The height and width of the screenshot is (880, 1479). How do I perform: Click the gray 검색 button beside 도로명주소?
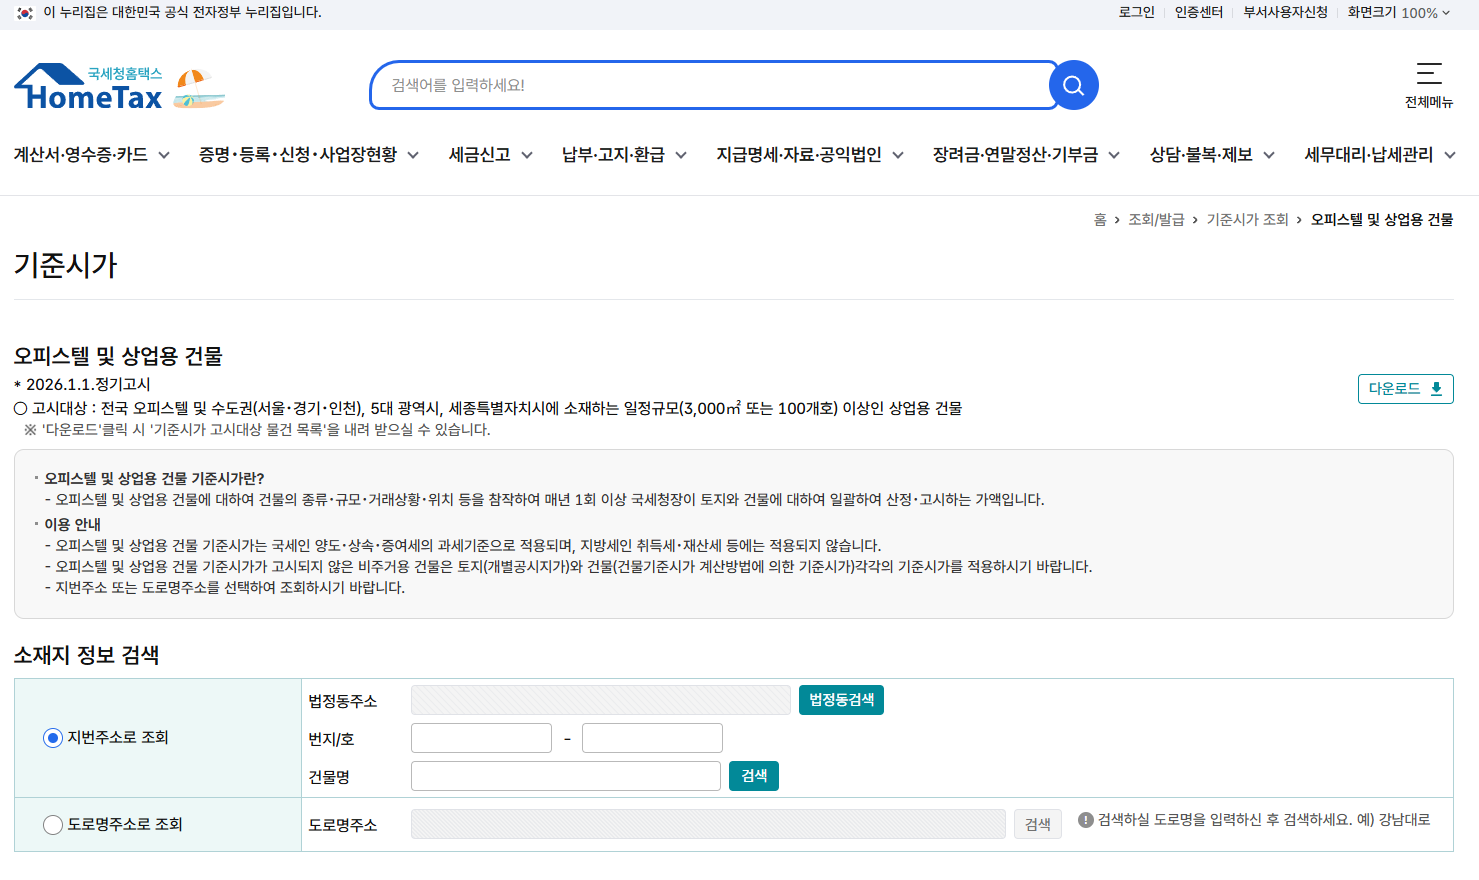(1038, 824)
